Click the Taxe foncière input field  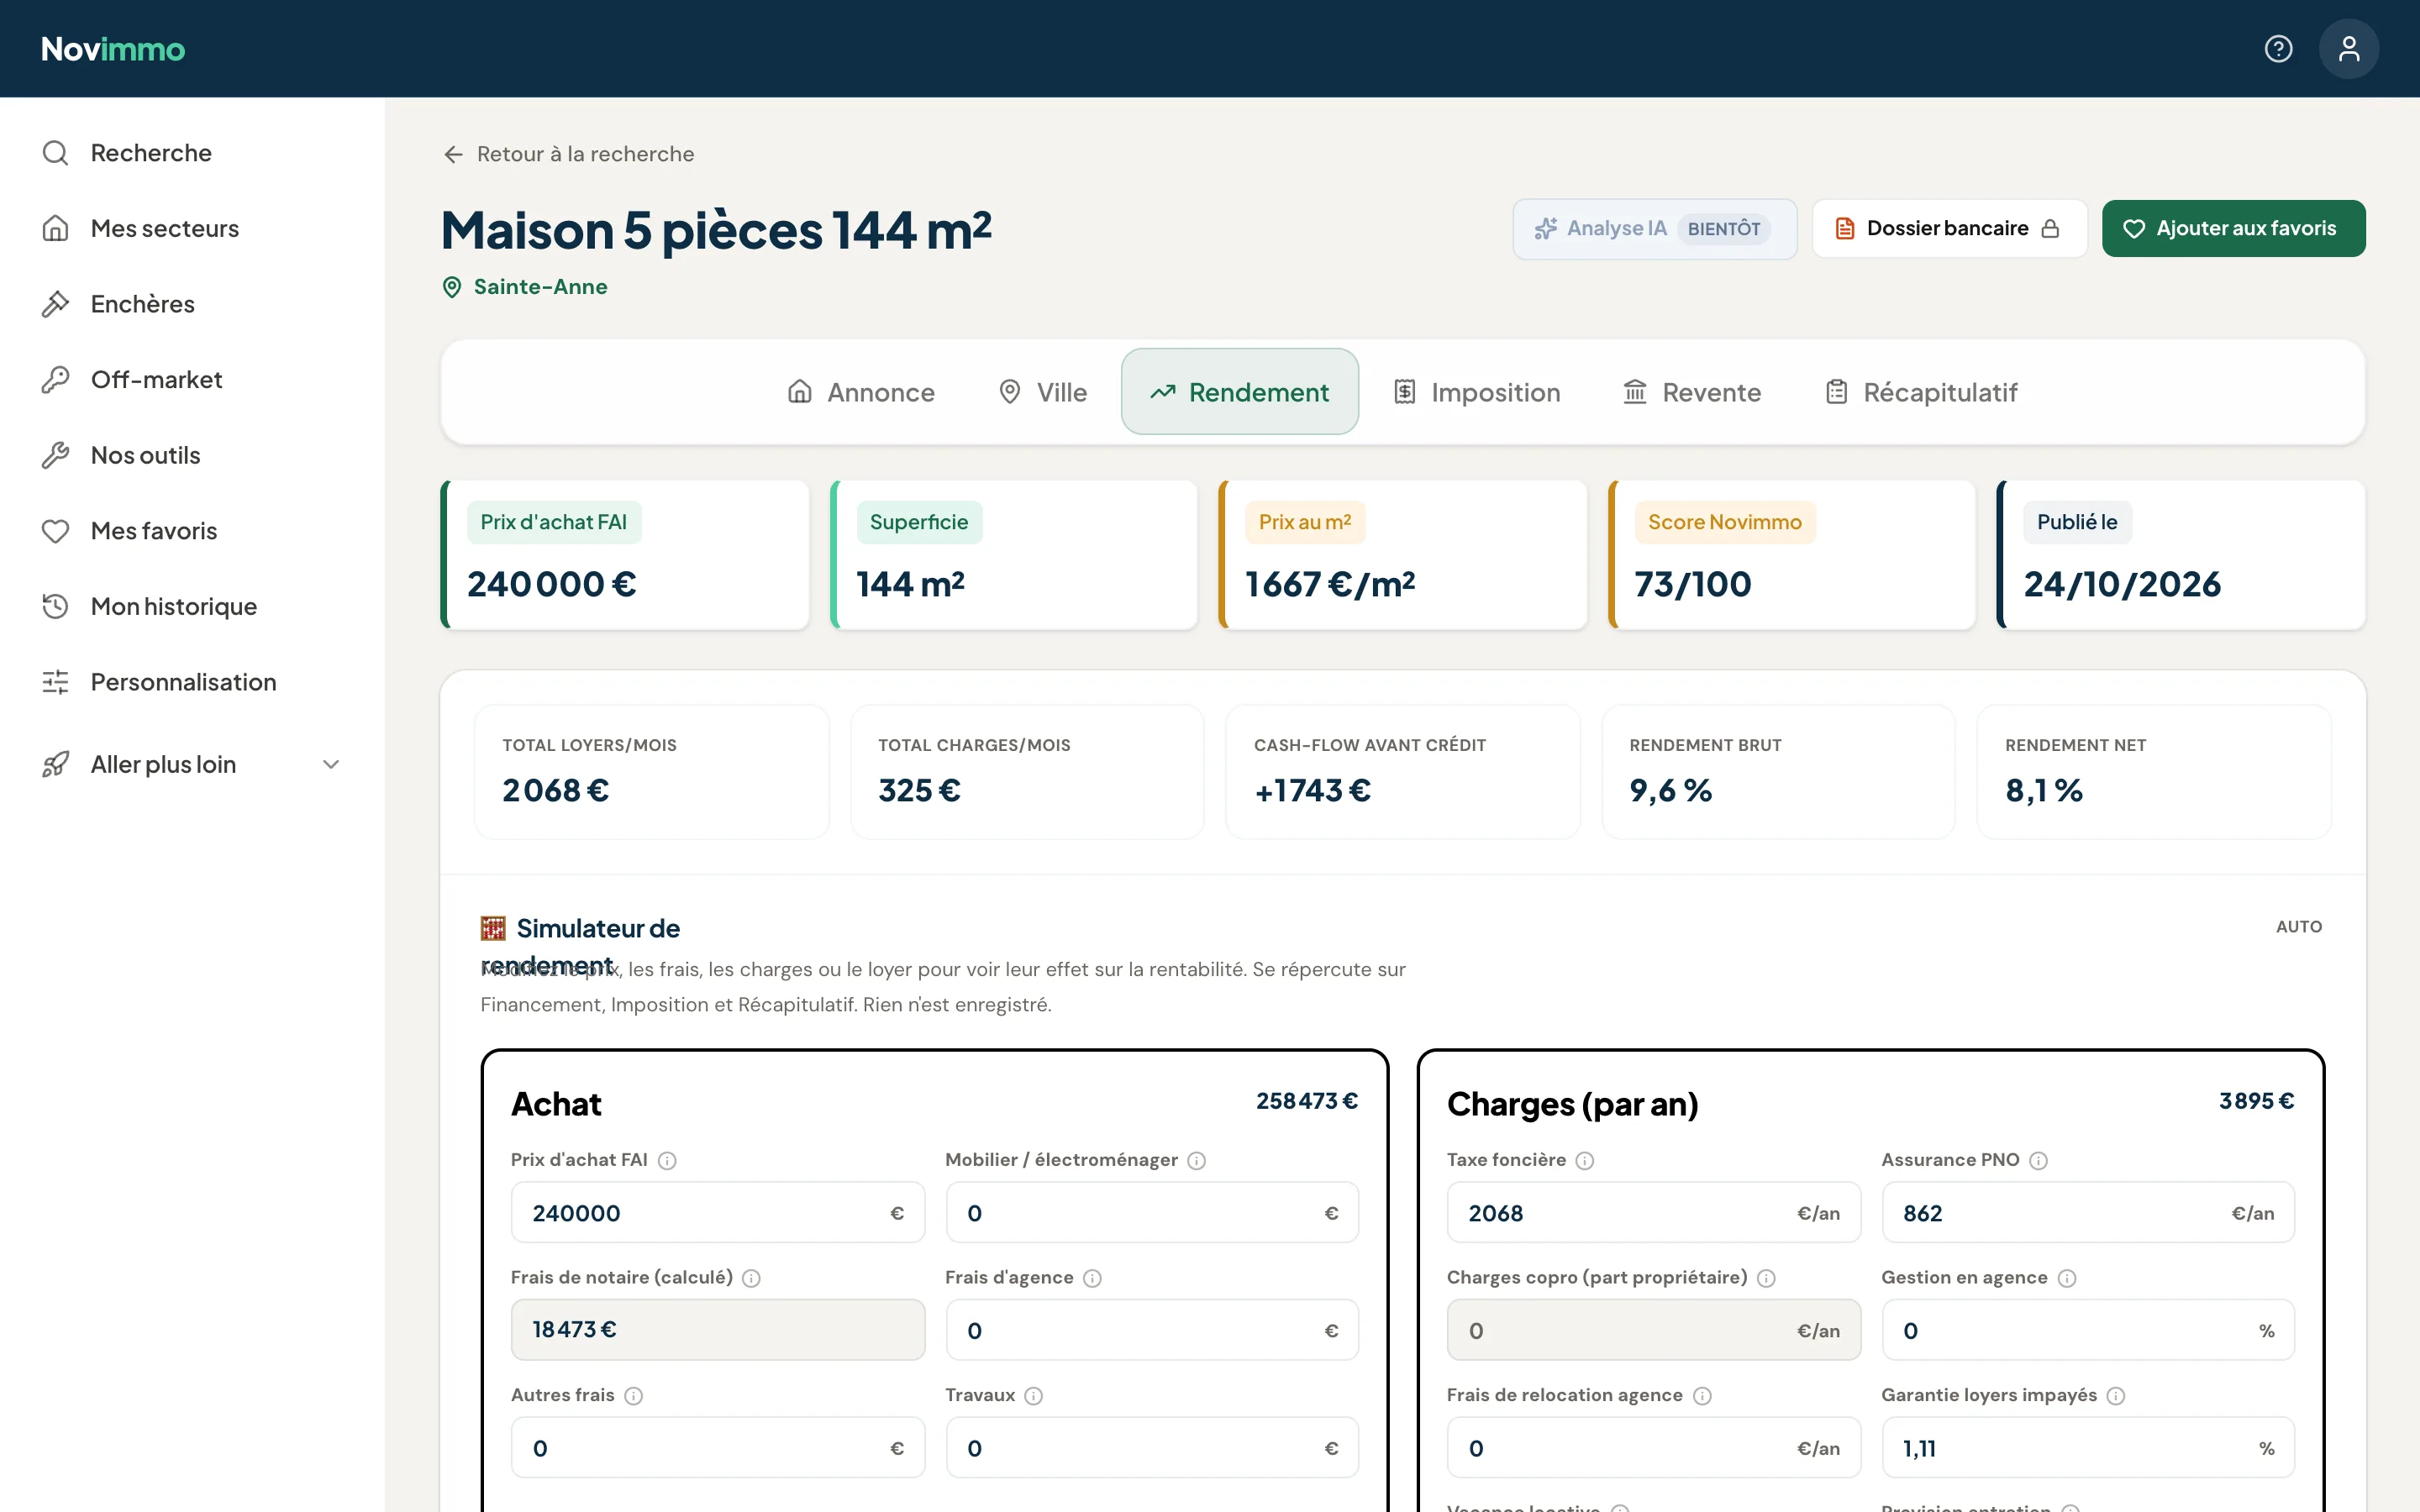(x=1653, y=1212)
